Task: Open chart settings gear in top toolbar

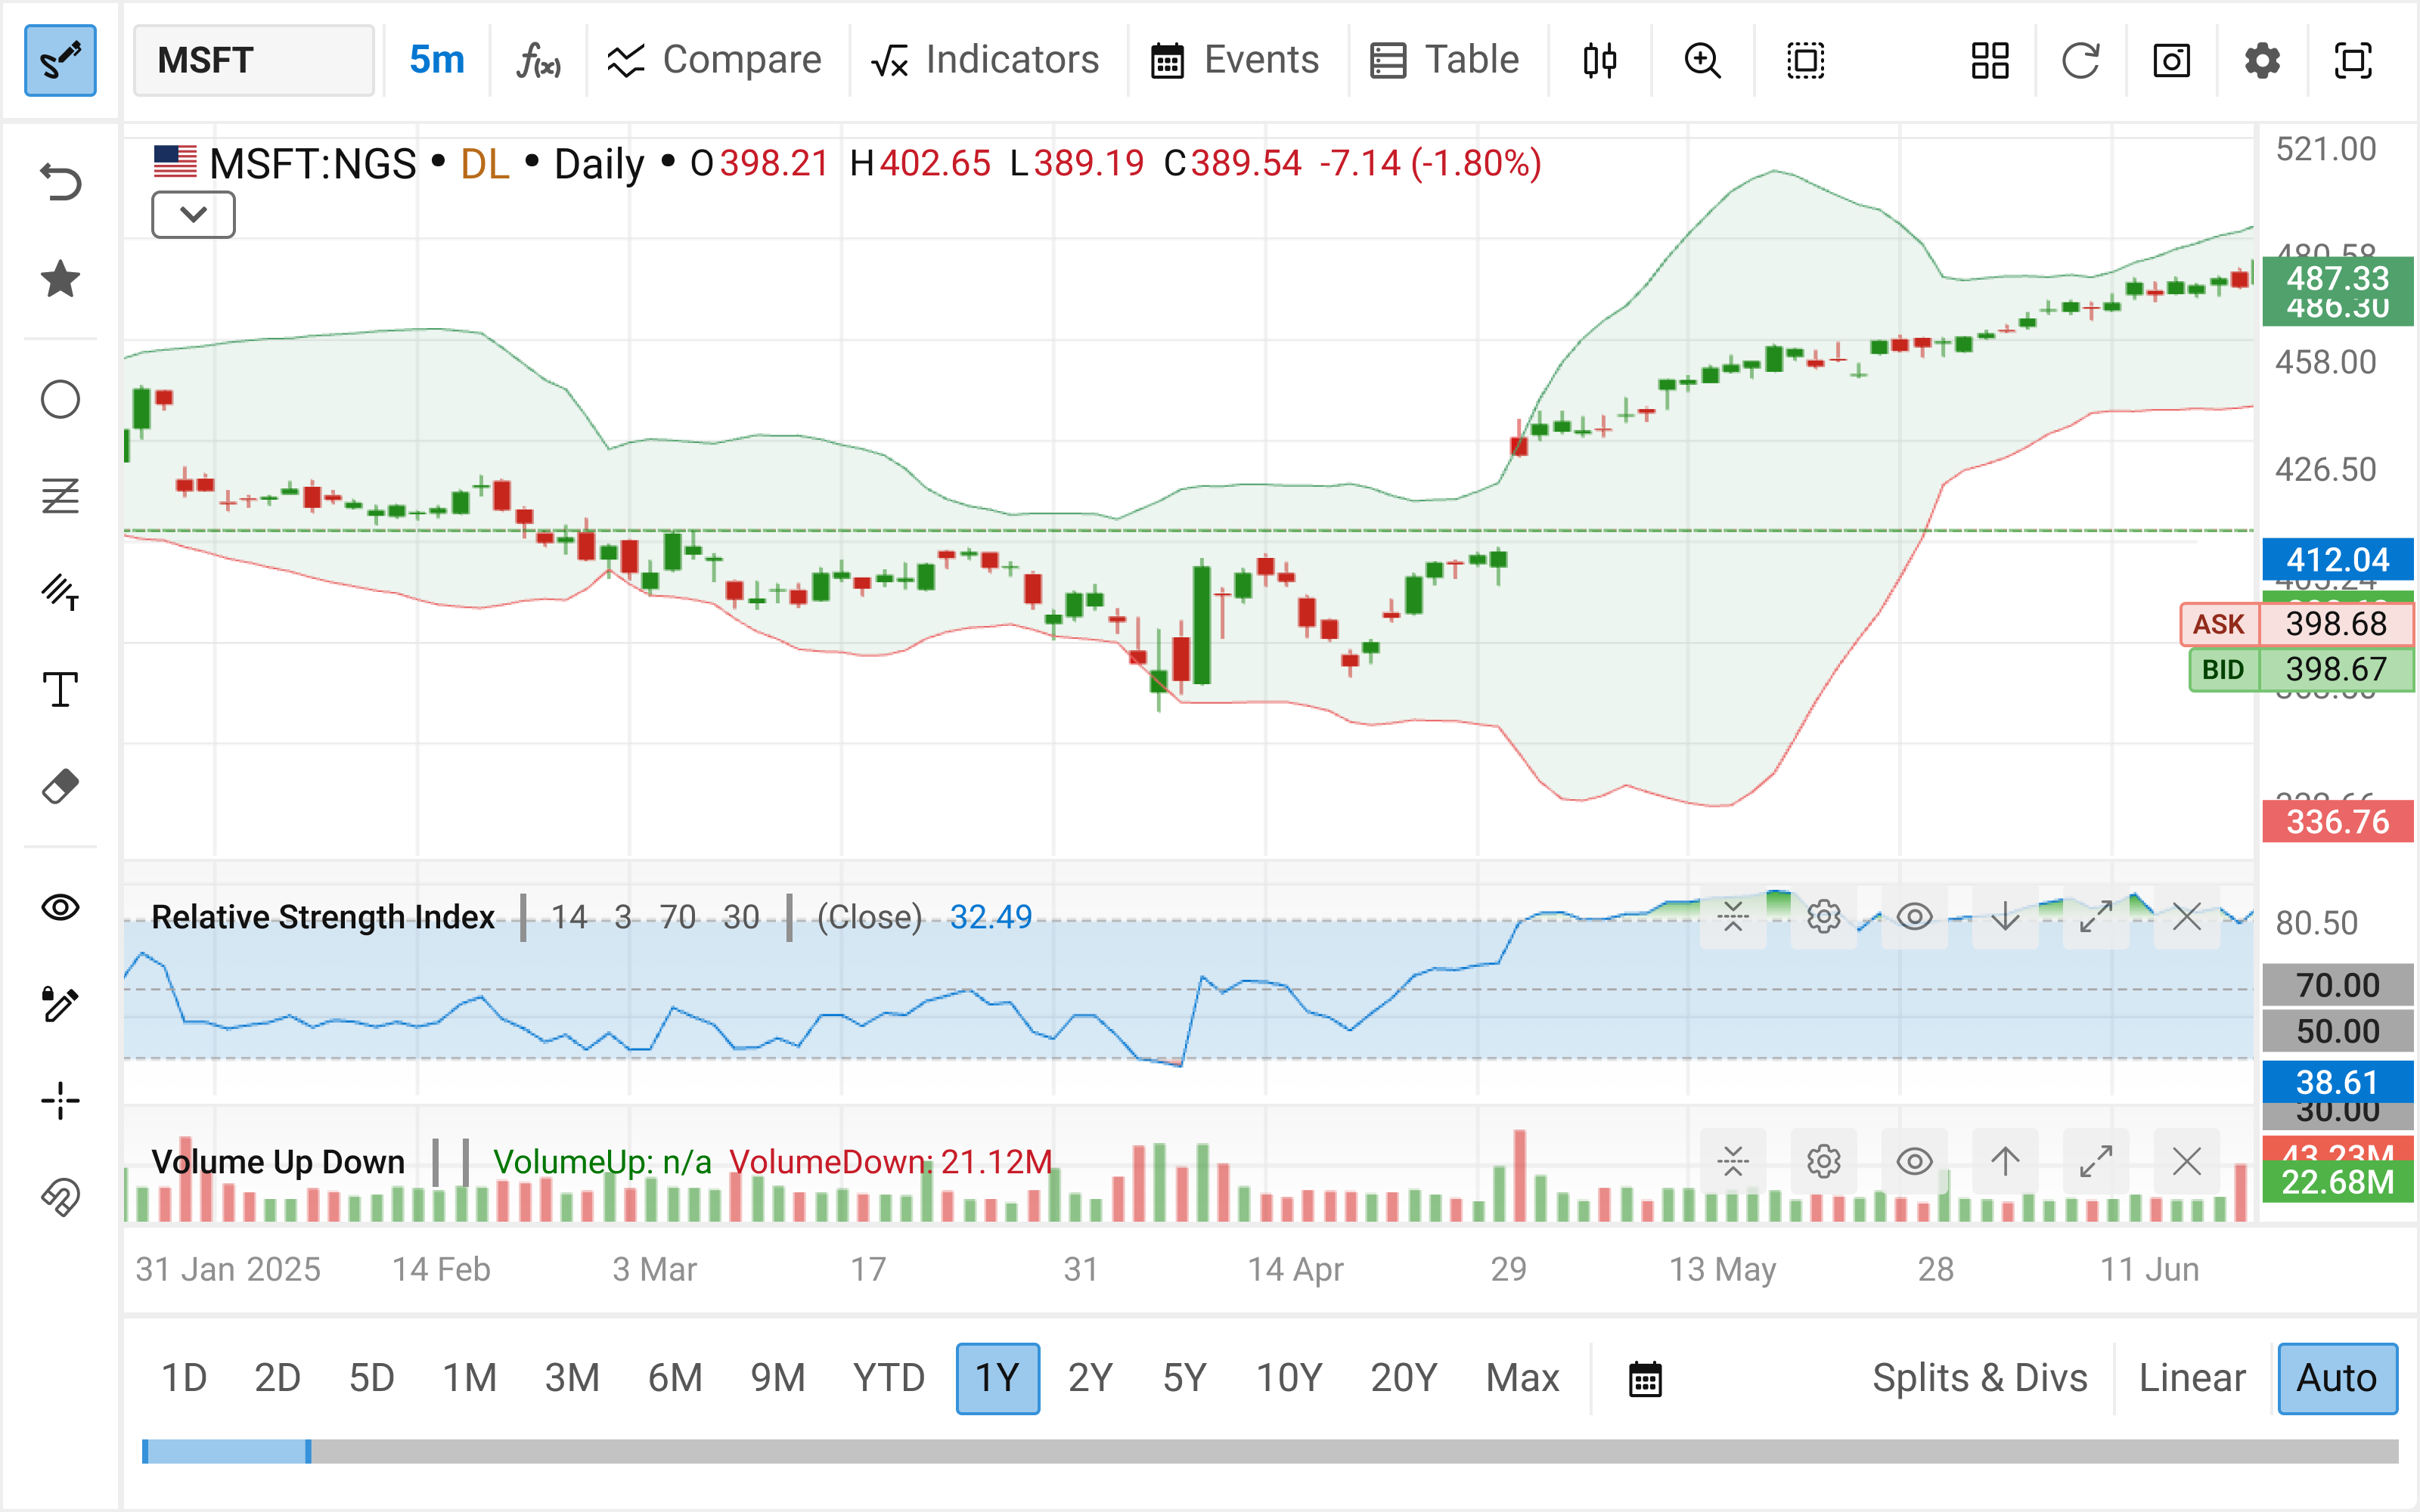Action: [2262, 60]
